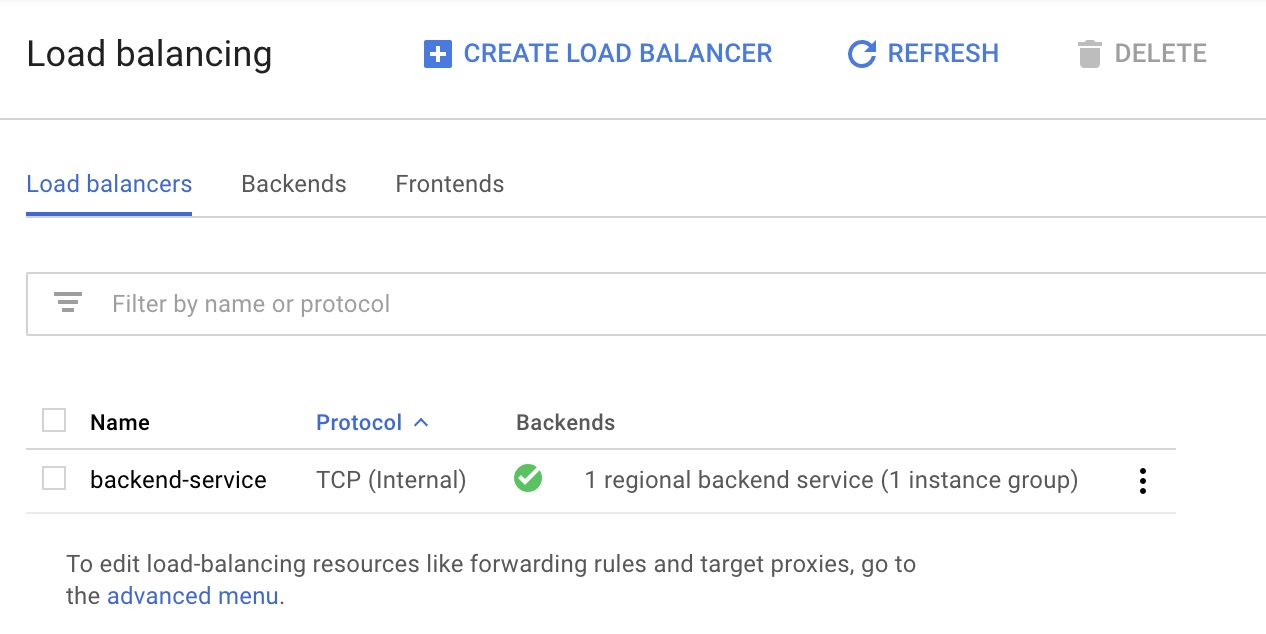This screenshot has width=1266, height=634.
Task: Click the green healthy status checkmark
Action: 528,479
